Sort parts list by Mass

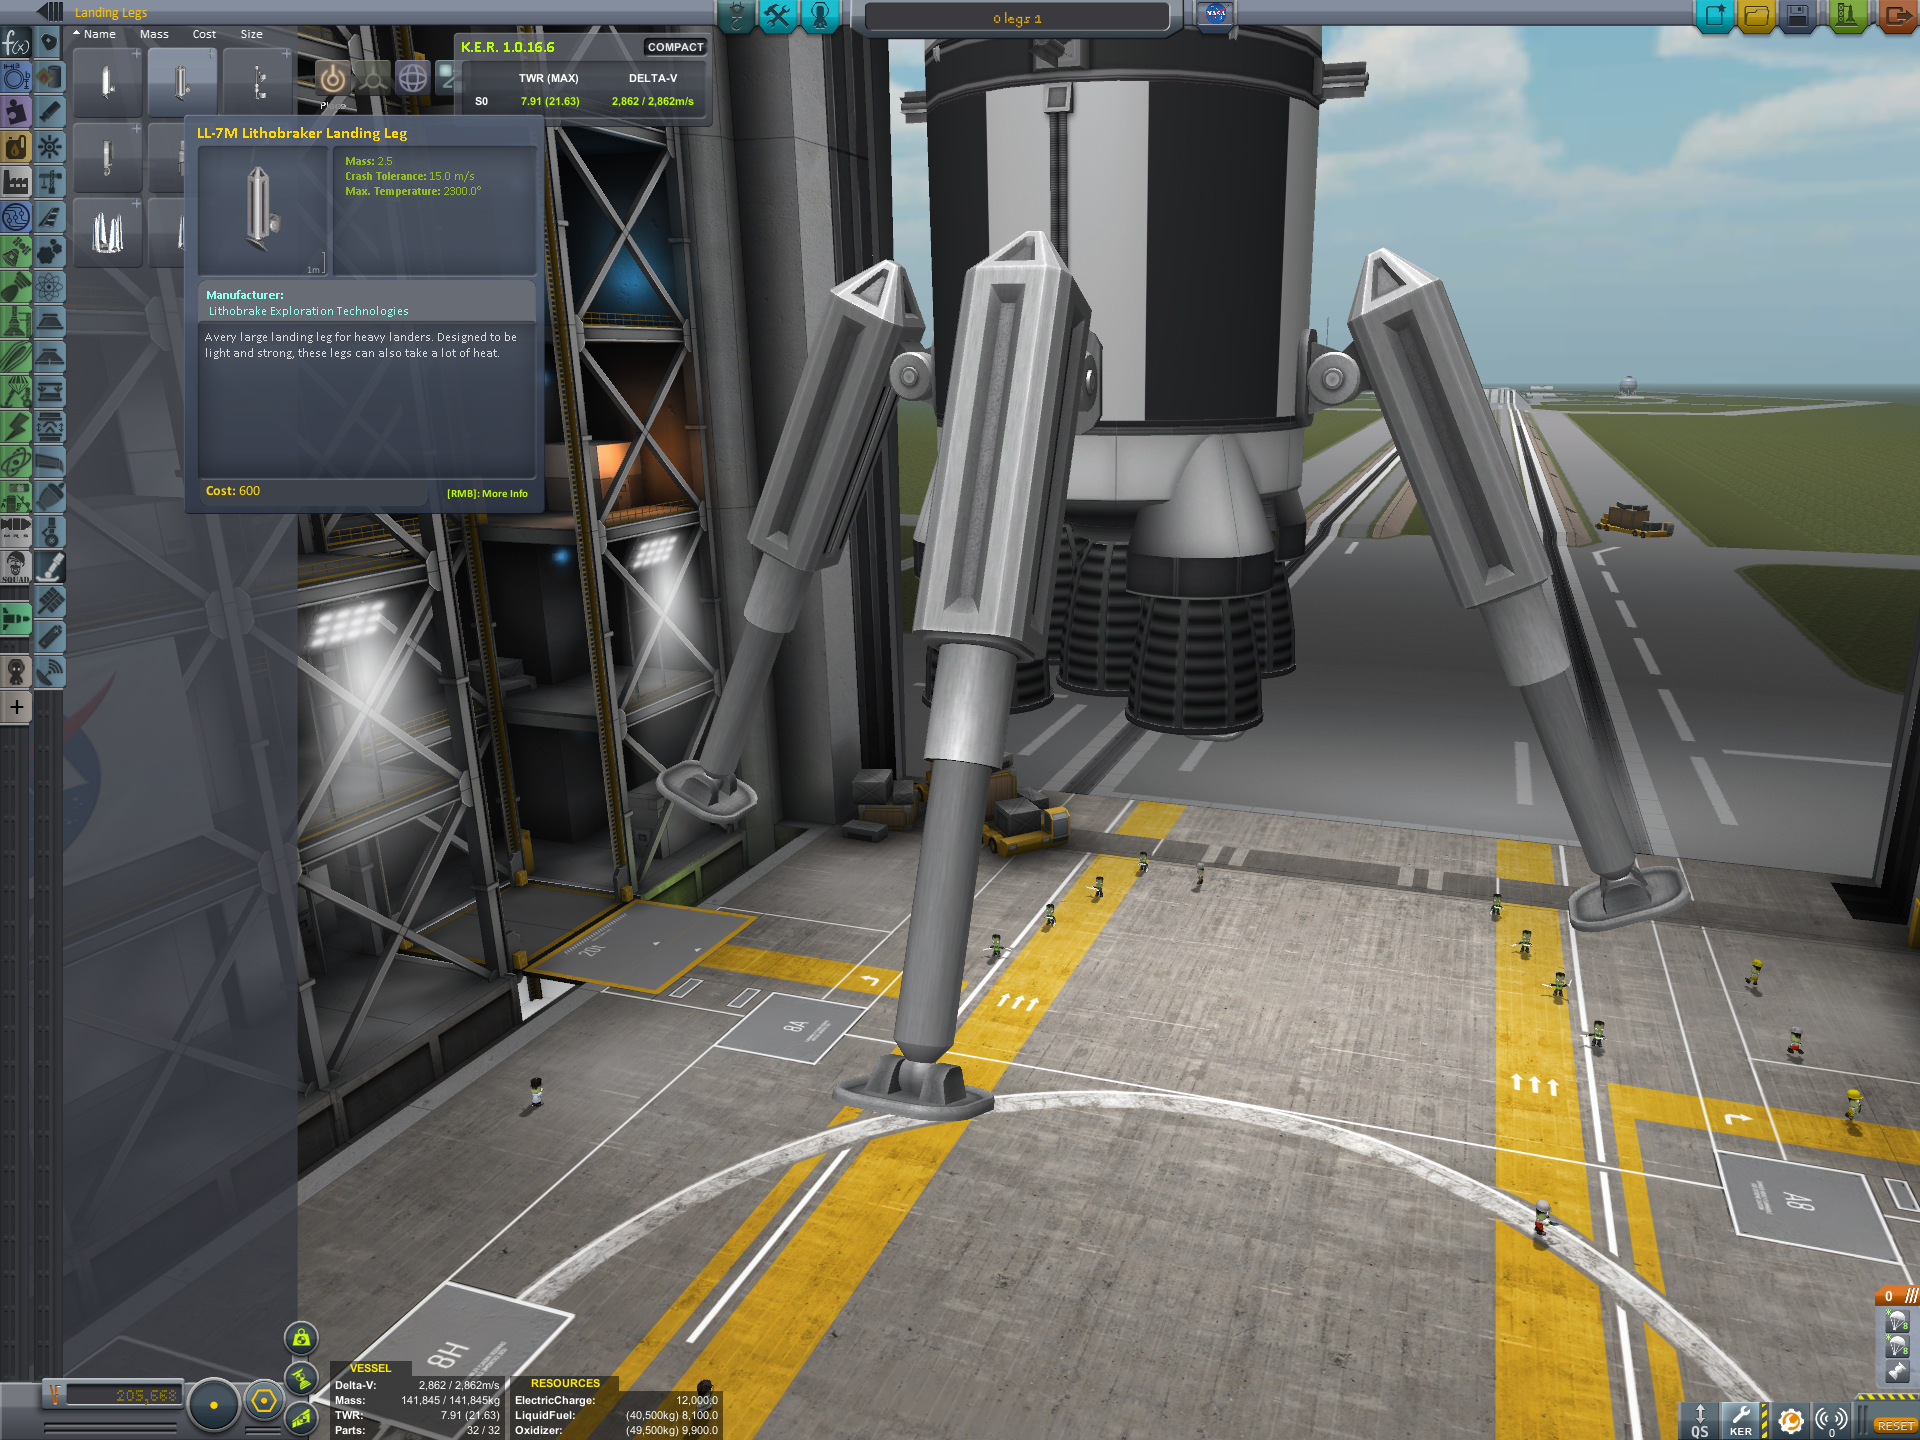(154, 34)
